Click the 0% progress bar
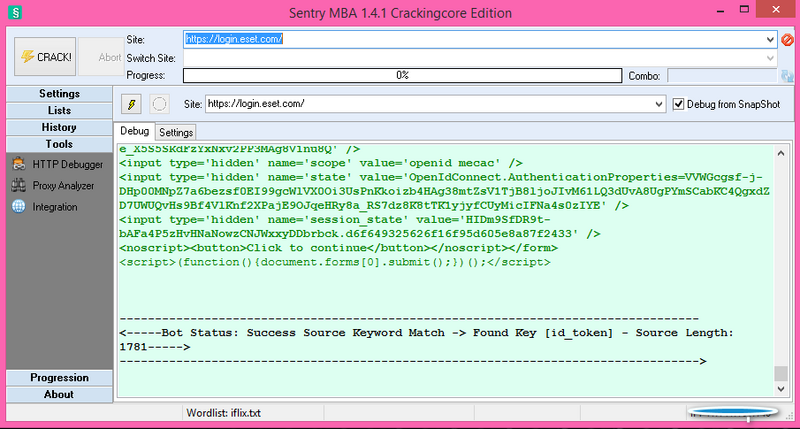800x429 pixels. (402, 75)
